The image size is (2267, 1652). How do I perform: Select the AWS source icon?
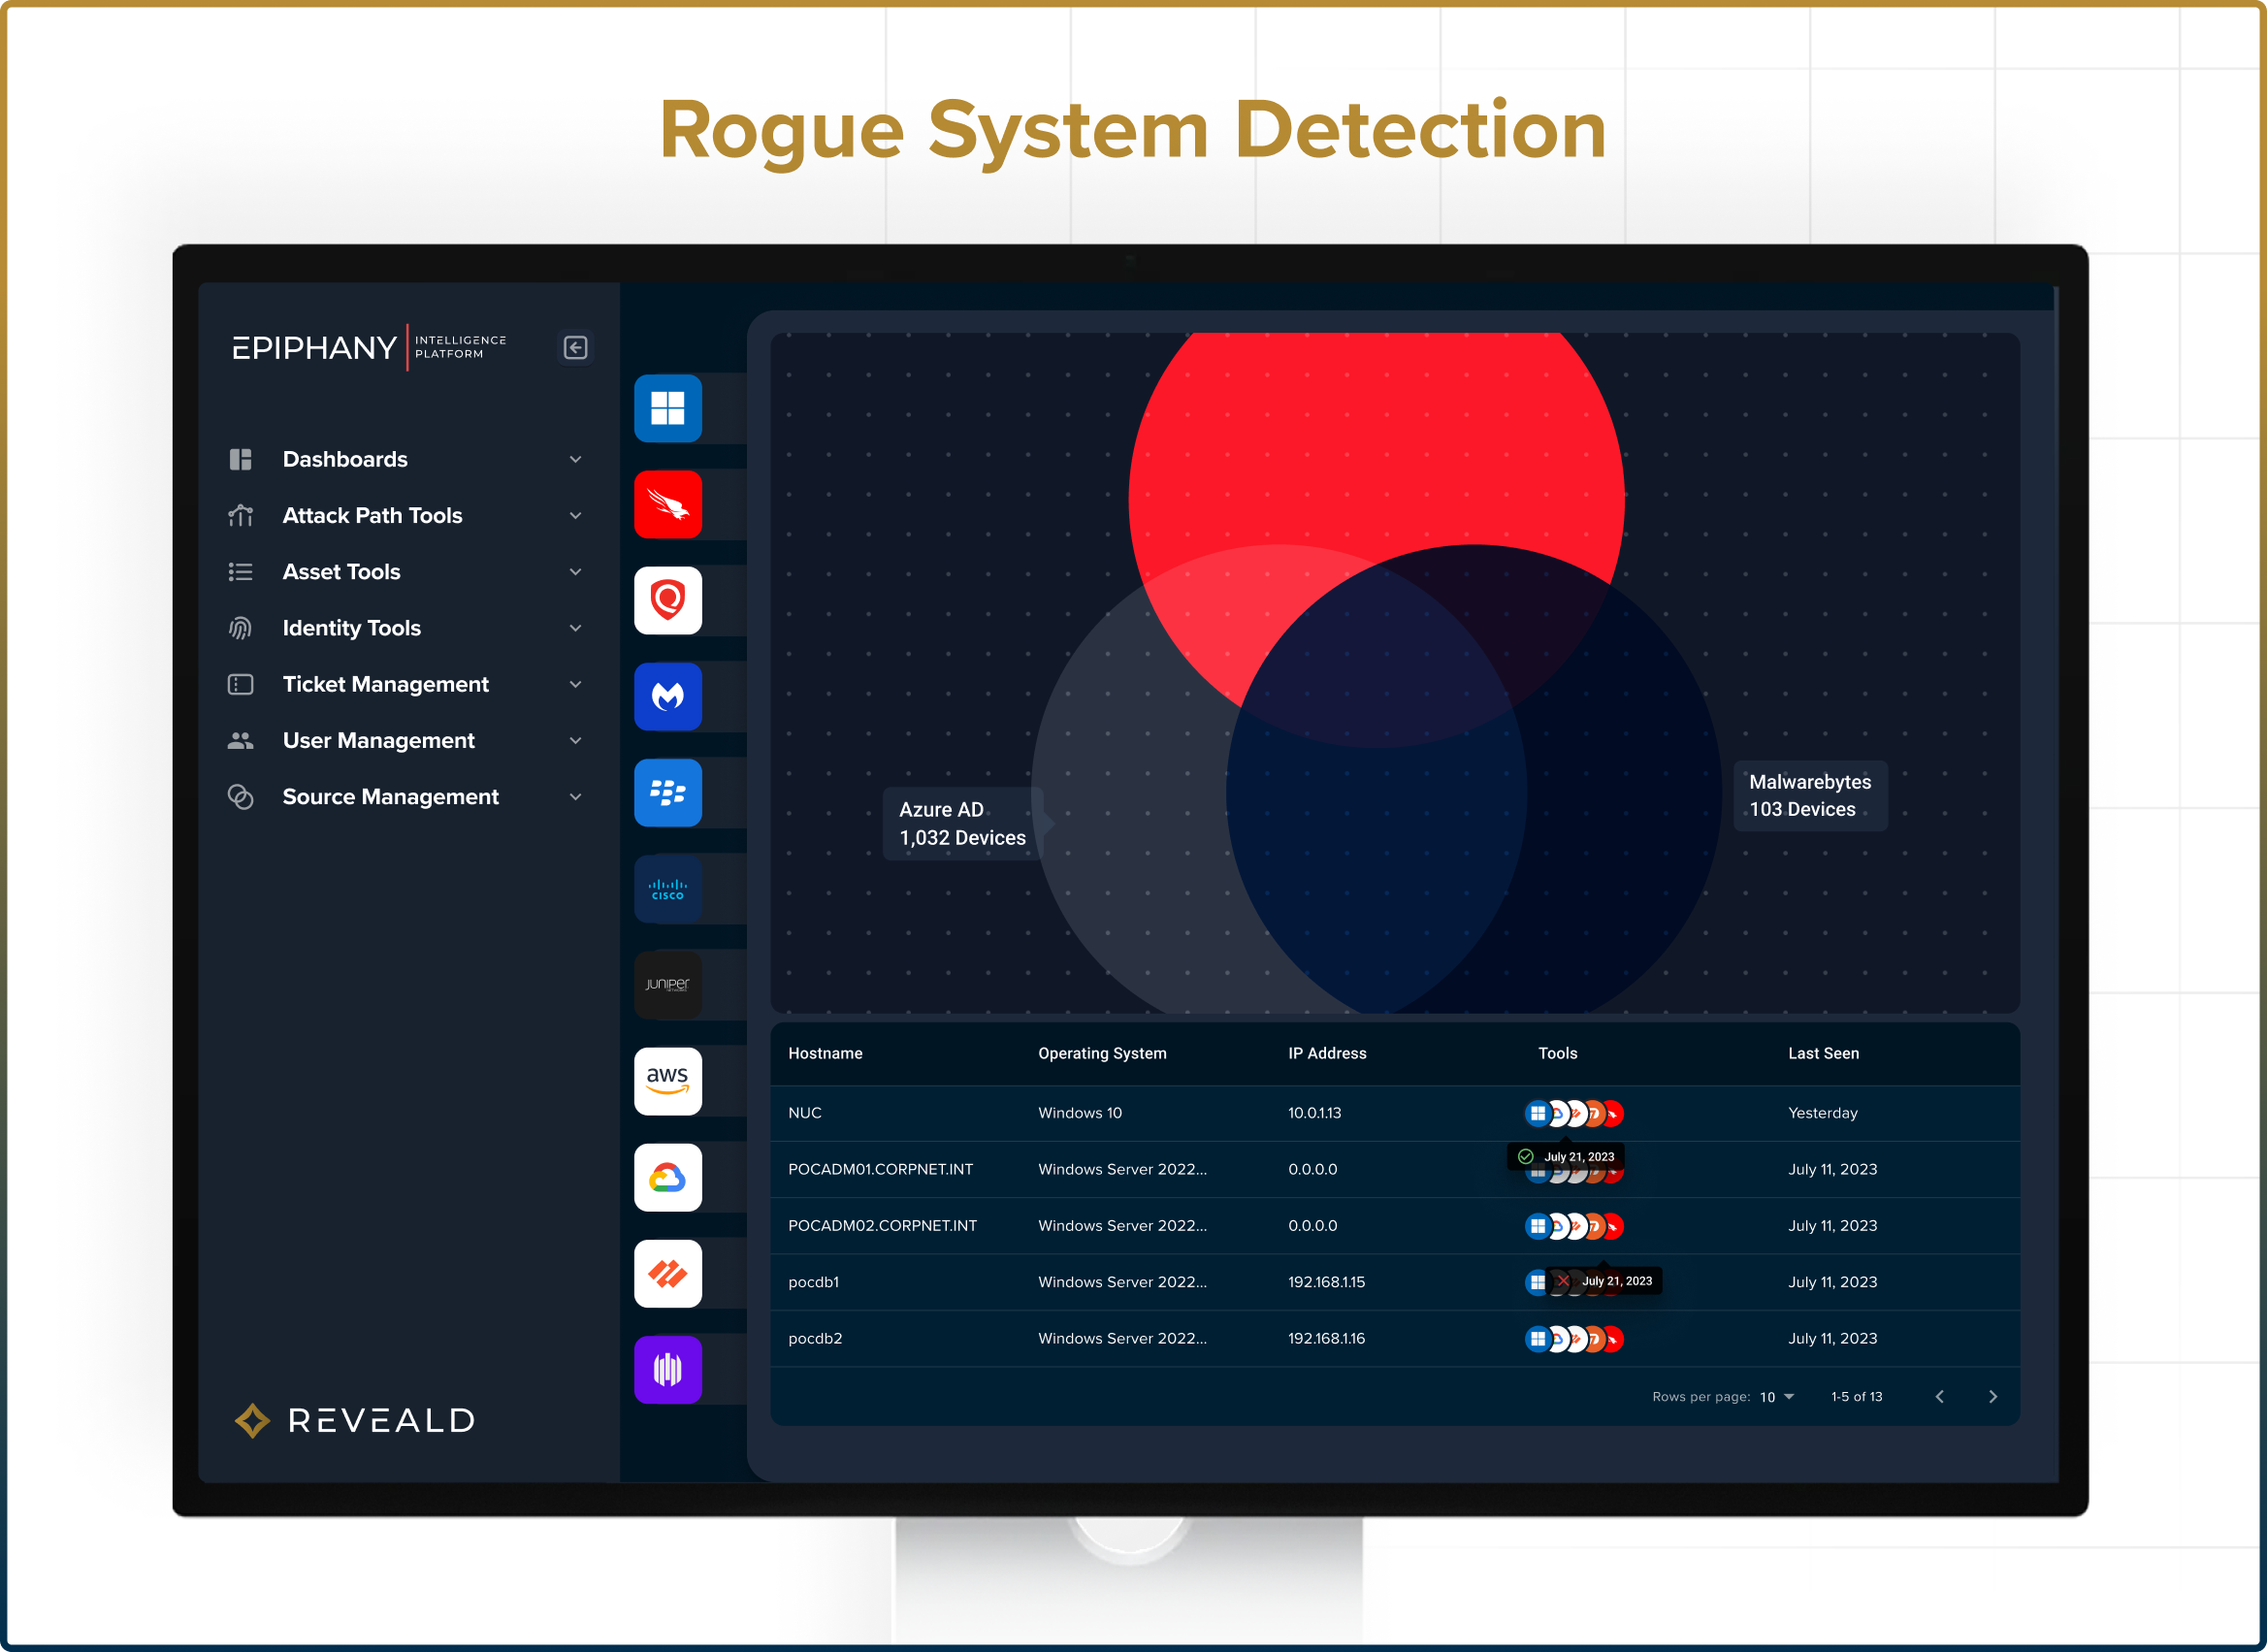(x=667, y=1081)
